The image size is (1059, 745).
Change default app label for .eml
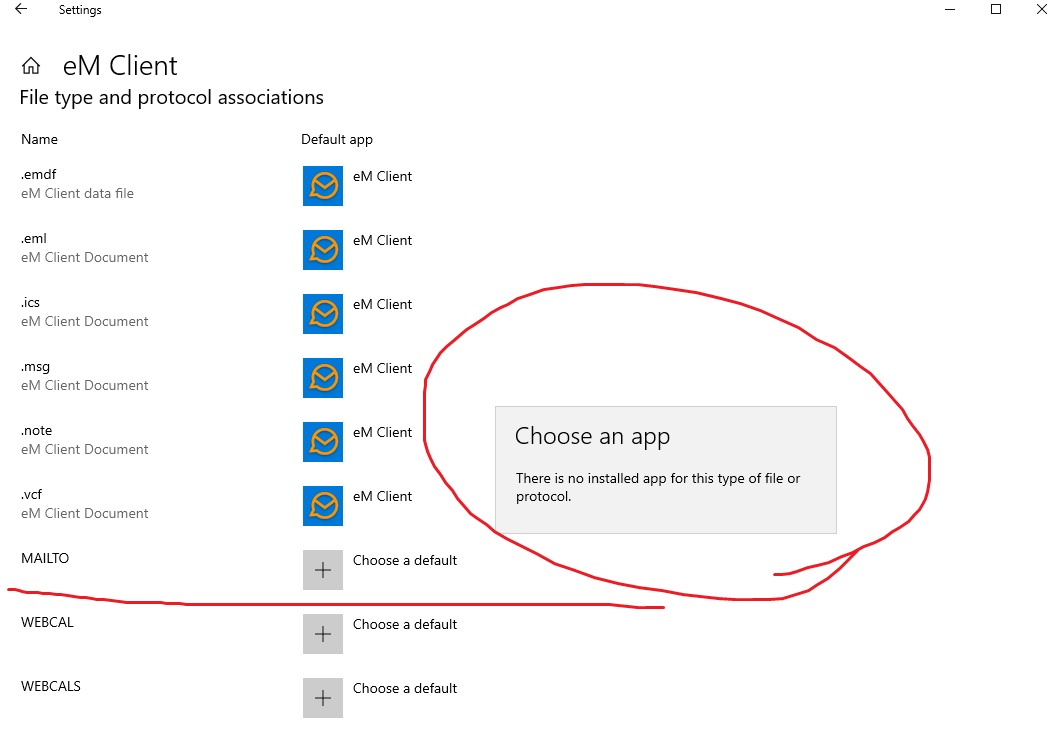click(x=382, y=240)
